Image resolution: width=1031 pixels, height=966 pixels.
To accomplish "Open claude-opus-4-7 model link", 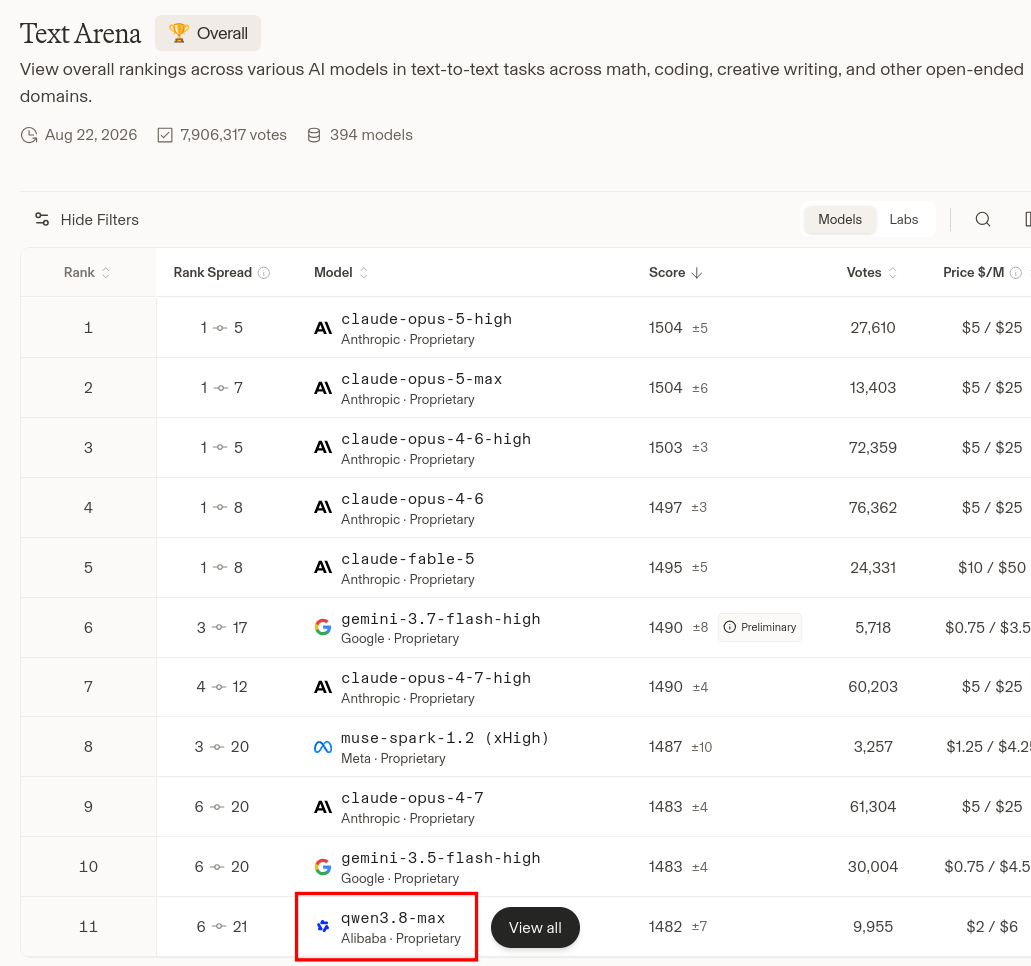I will click(412, 798).
